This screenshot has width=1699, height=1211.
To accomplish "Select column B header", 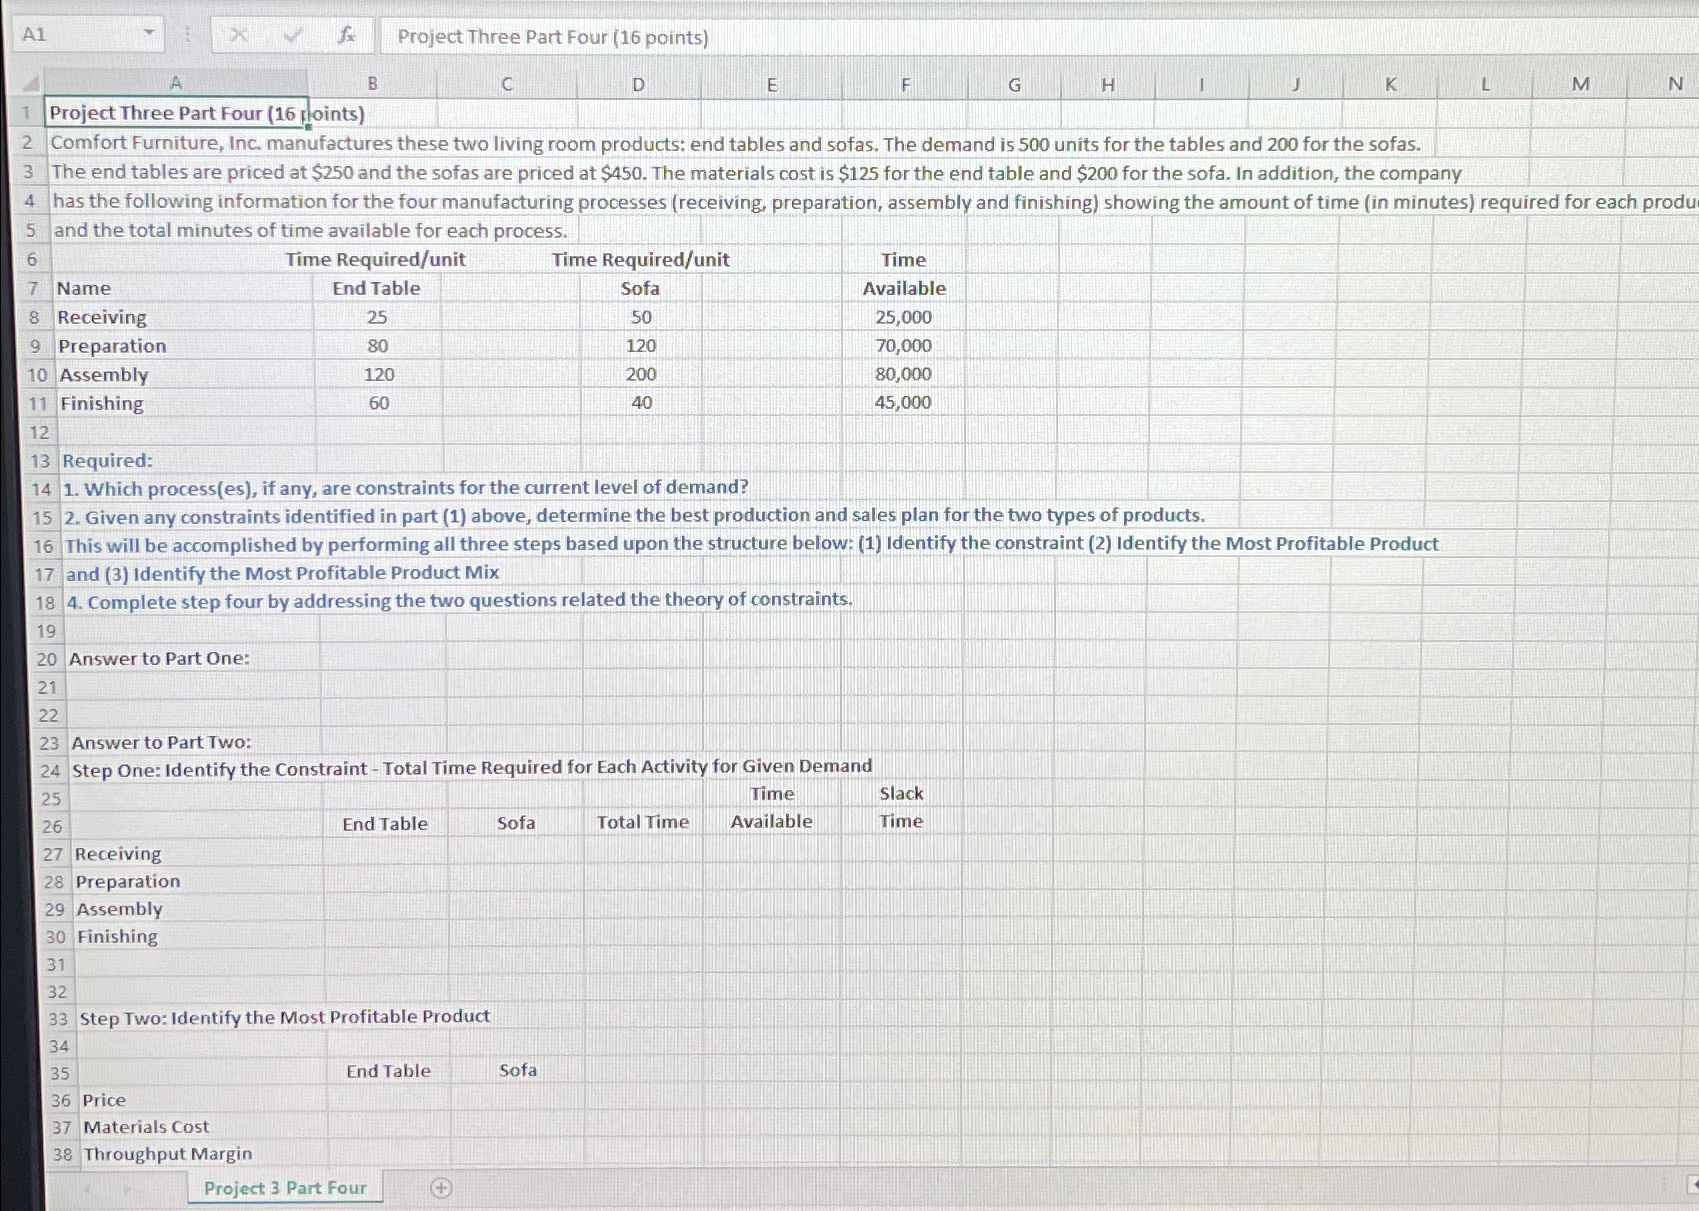I will [372, 84].
